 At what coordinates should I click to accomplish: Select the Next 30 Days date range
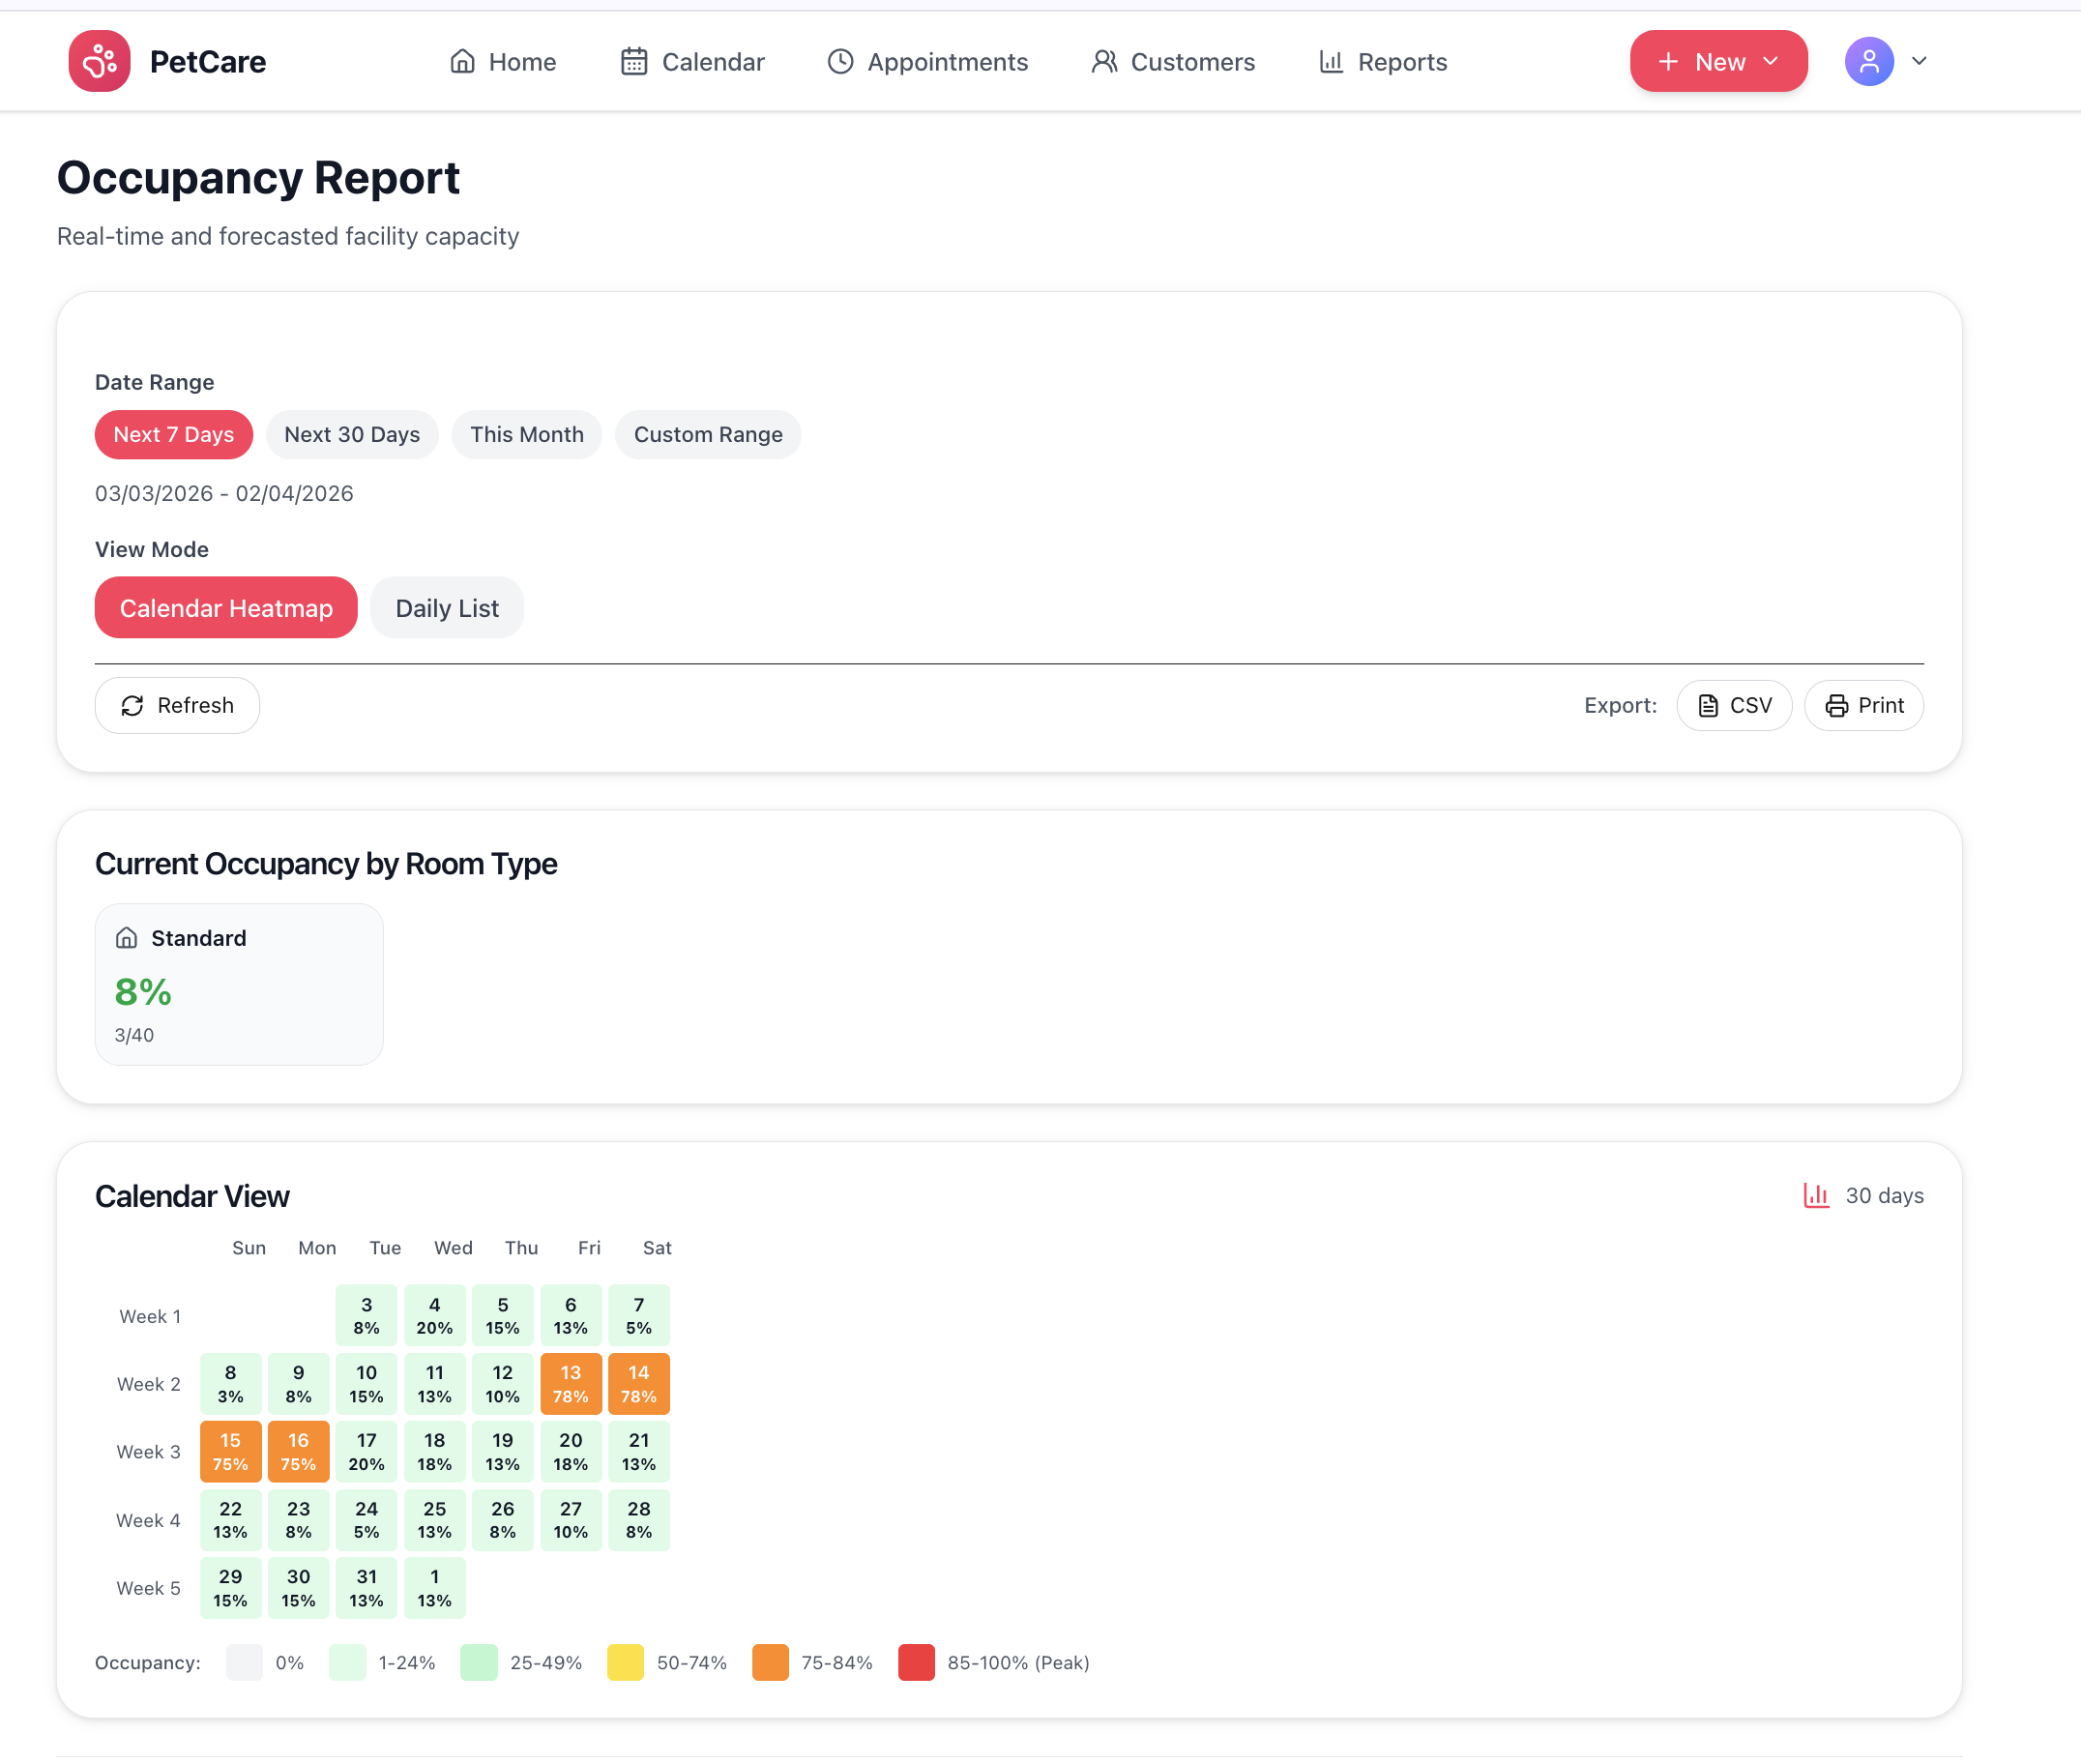pos(352,434)
